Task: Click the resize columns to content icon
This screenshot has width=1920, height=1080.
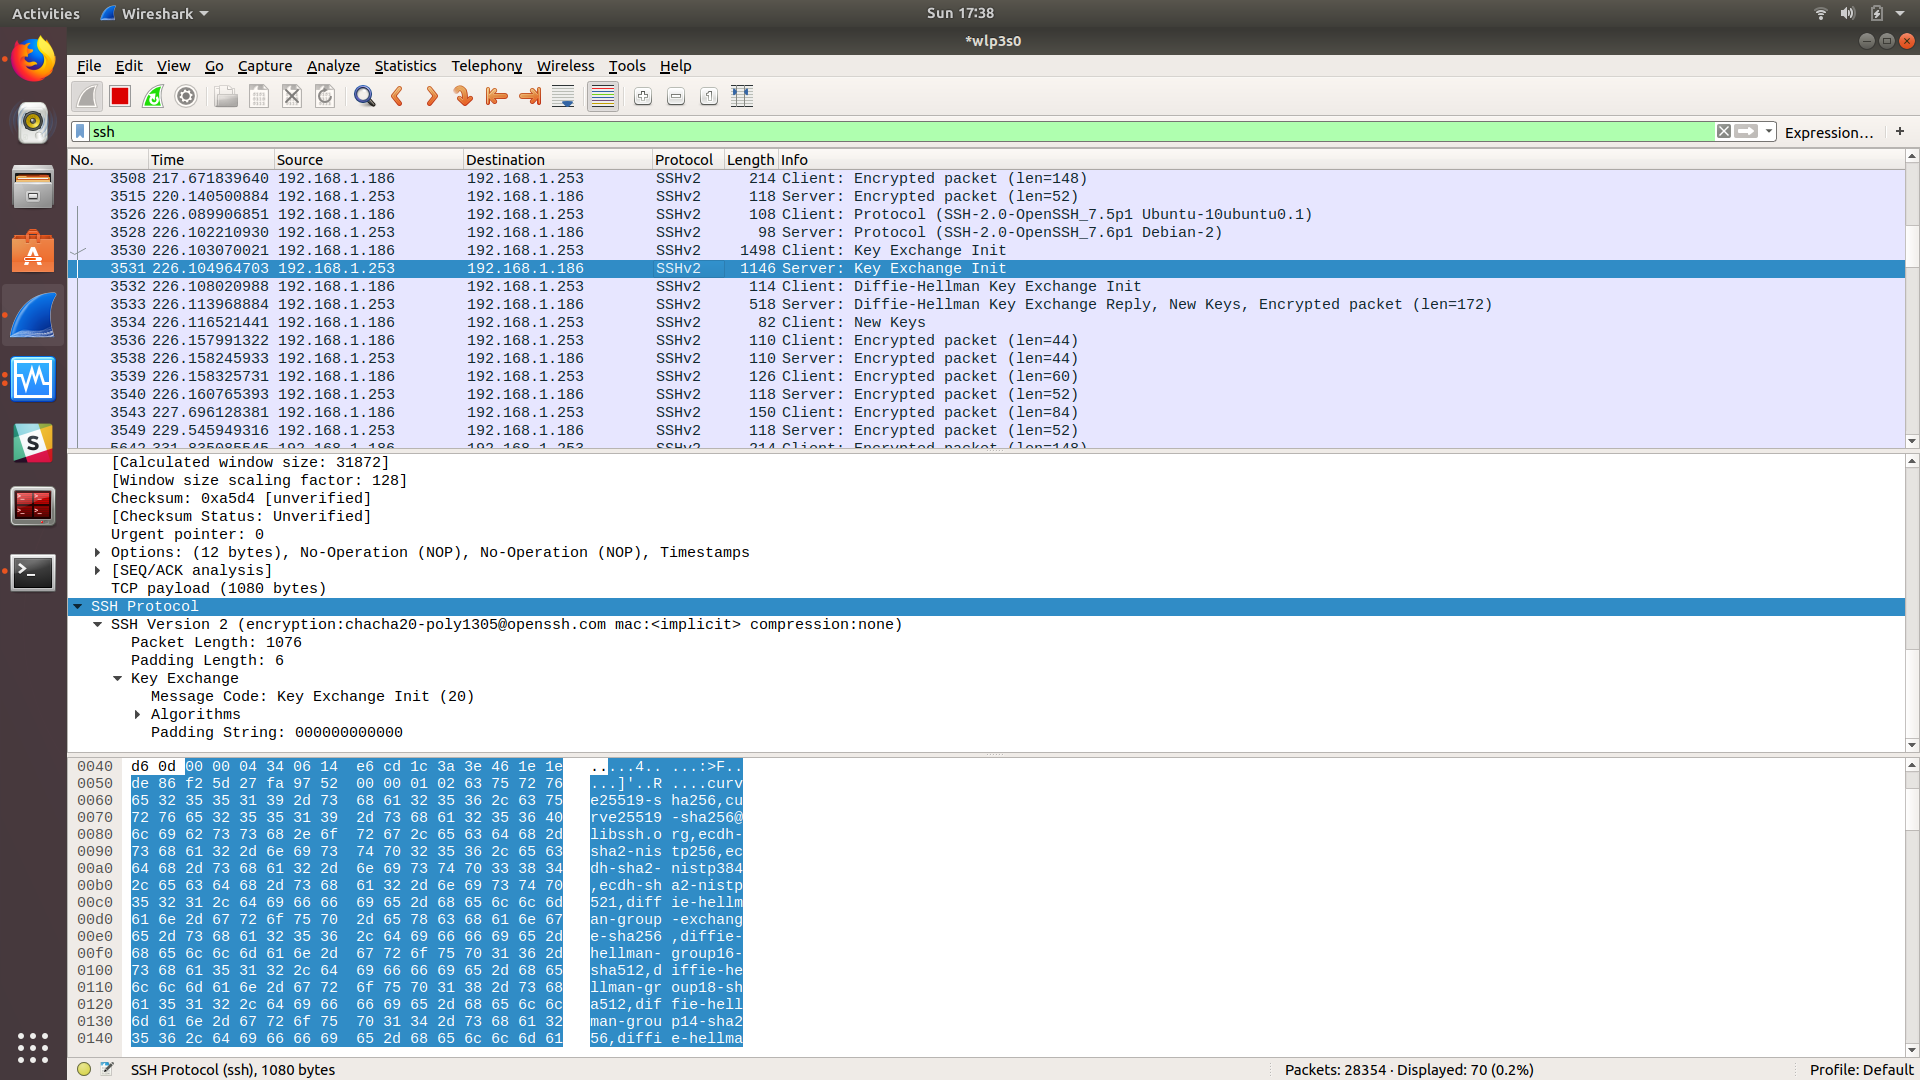Action: [742, 96]
